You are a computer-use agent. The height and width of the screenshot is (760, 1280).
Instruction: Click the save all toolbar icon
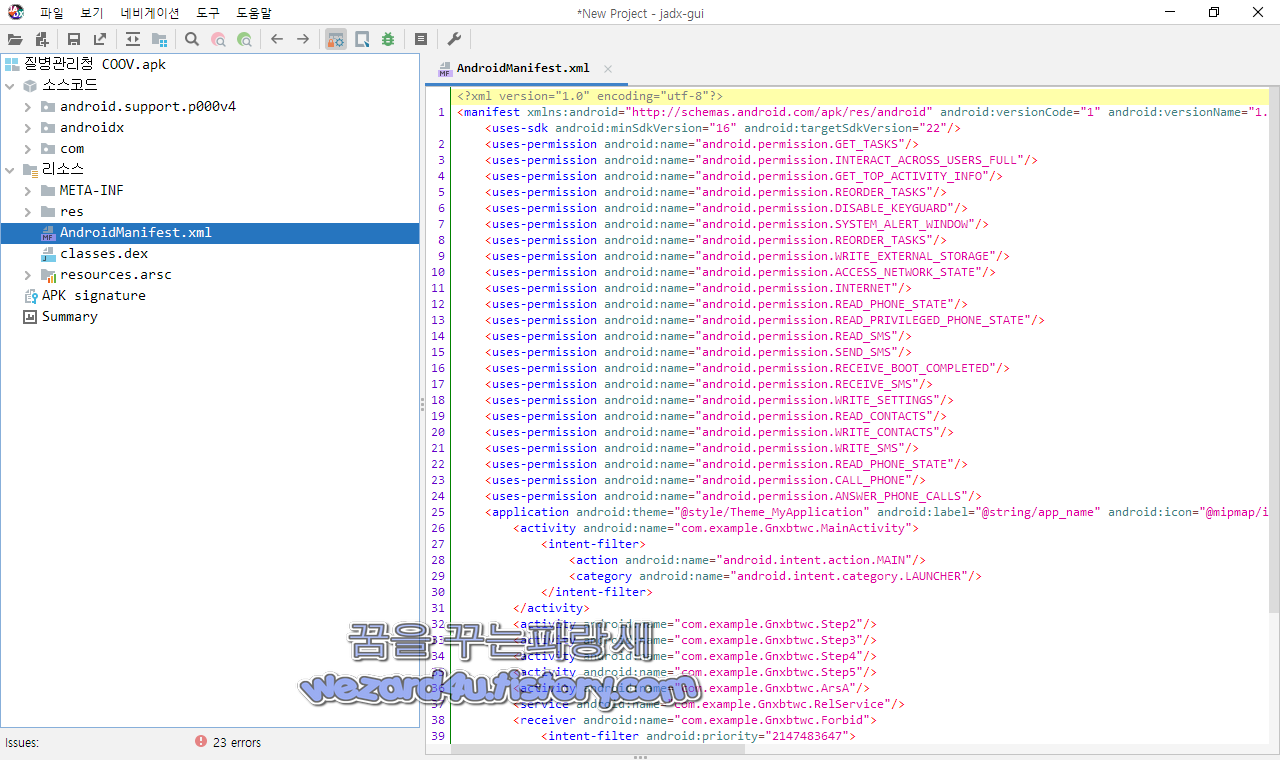pos(74,39)
